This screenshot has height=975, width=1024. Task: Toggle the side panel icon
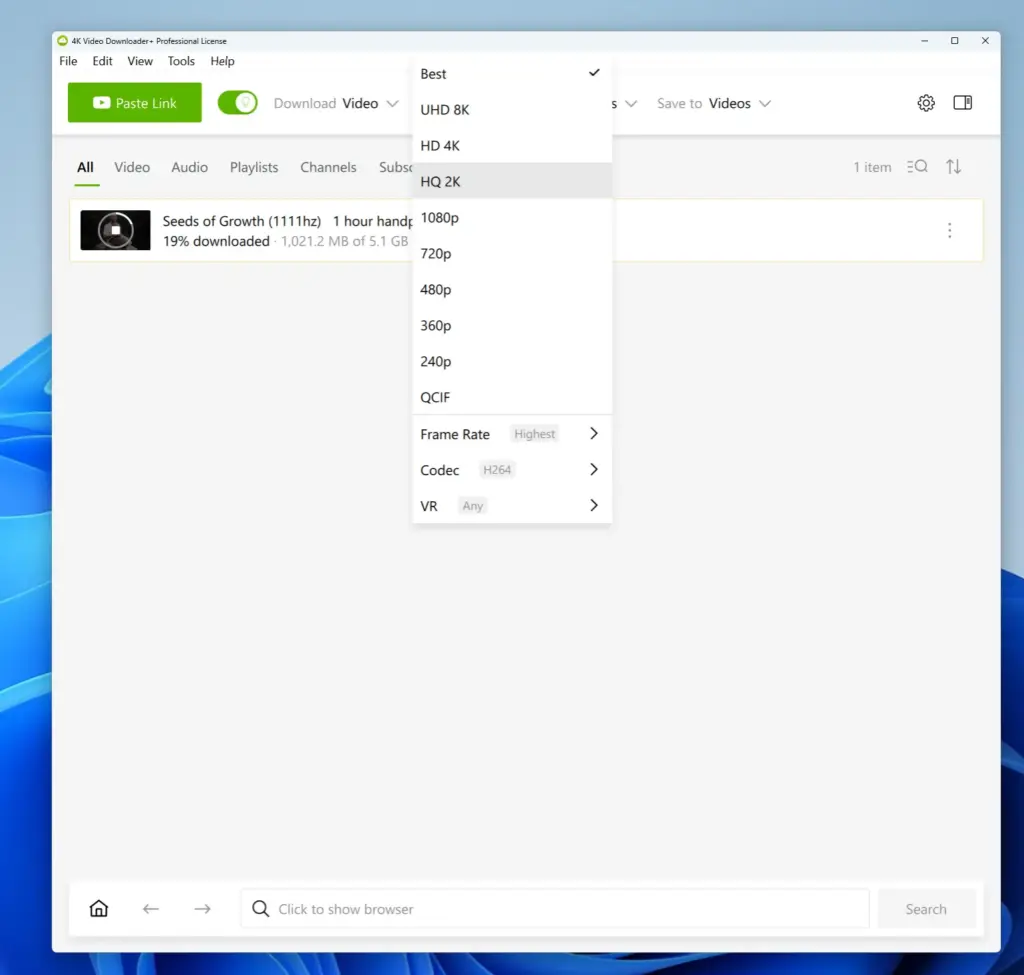point(963,103)
